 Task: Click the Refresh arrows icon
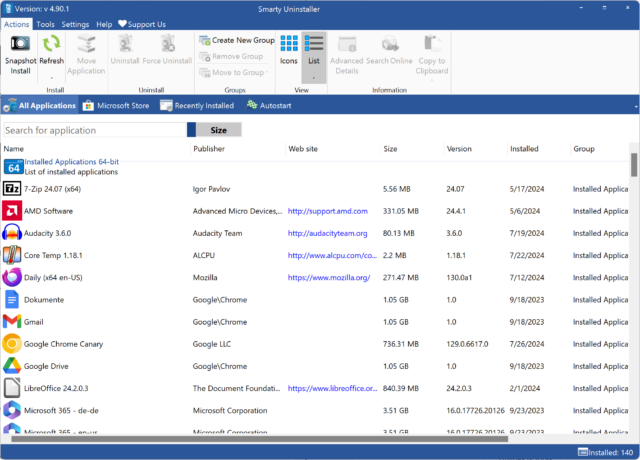click(51, 43)
